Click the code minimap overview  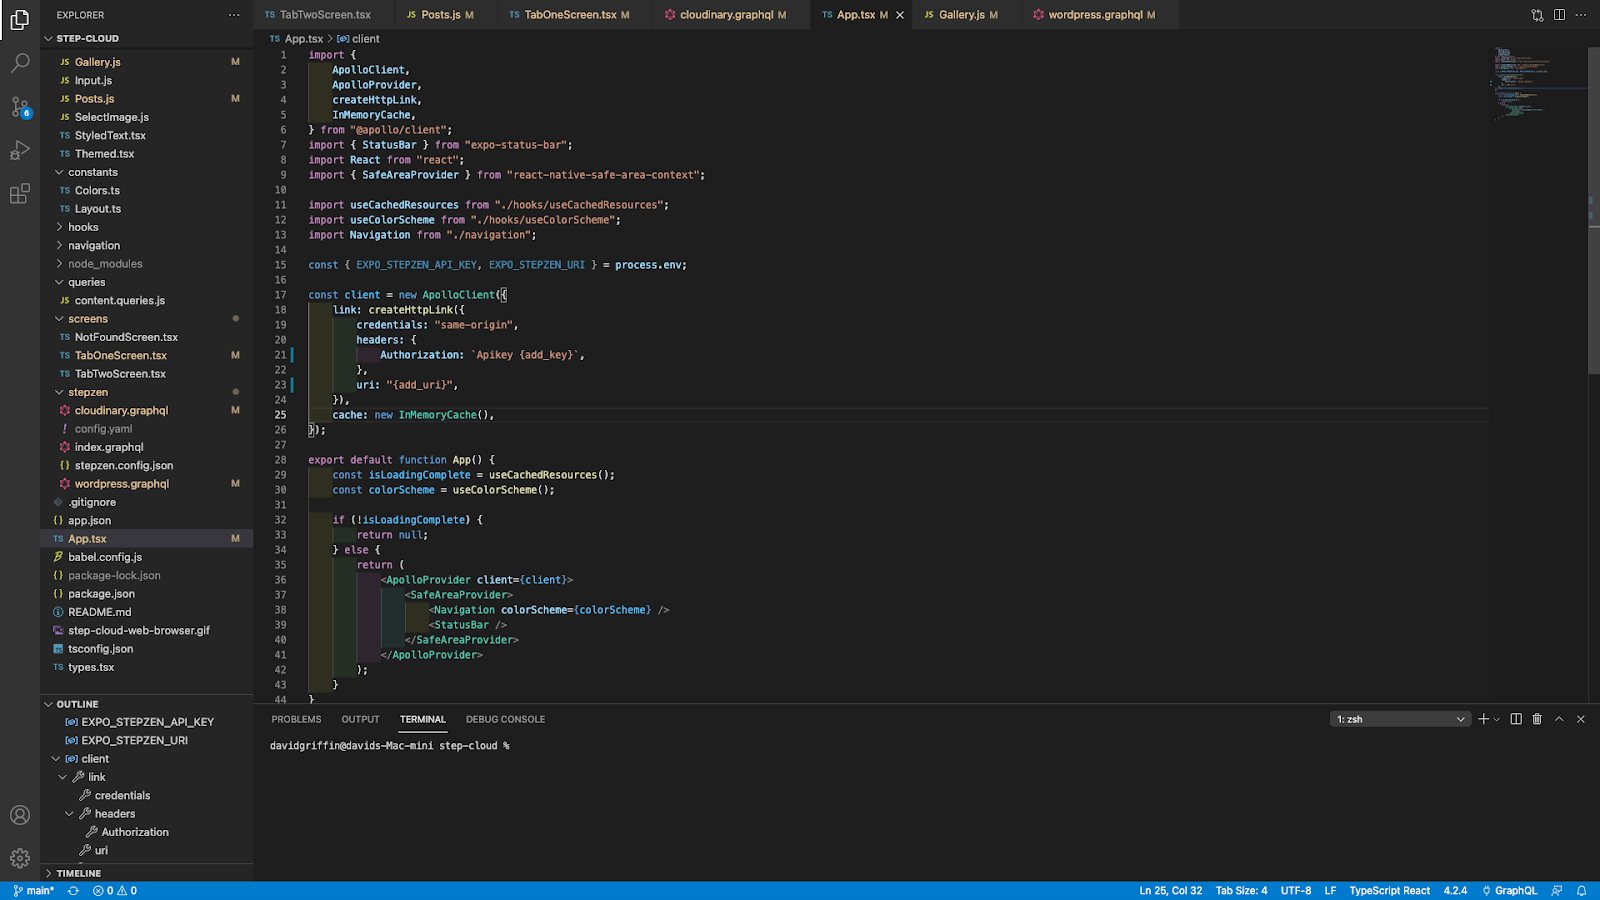pyautogui.click(x=1539, y=85)
